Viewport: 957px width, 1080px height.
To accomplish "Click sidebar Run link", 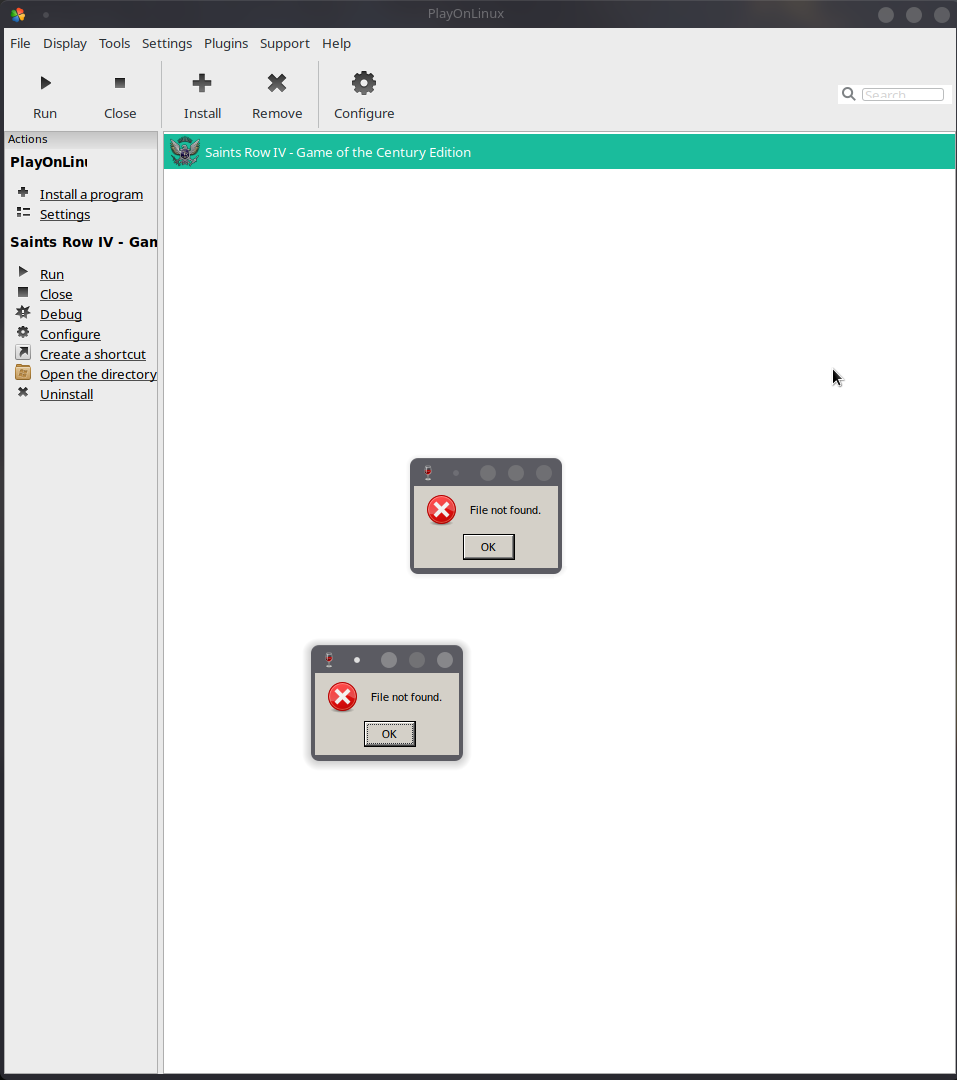I will (x=52, y=274).
